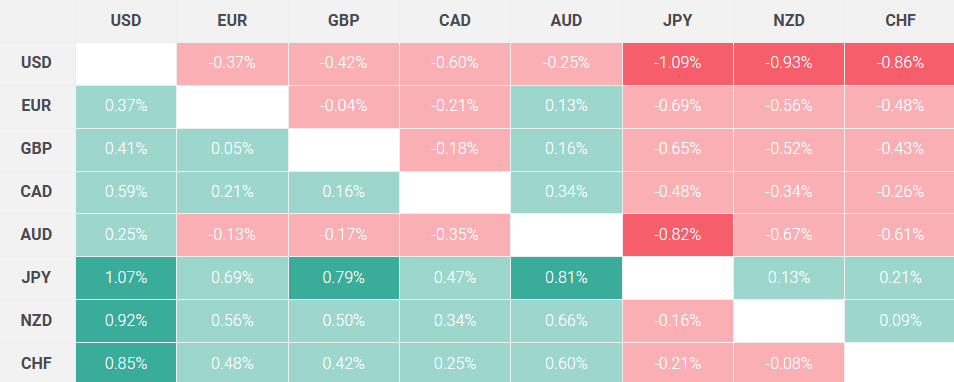The image size is (954, 382).
Task: Select the -0.60% USD/CAD cell
Action: click(x=455, y=64)
